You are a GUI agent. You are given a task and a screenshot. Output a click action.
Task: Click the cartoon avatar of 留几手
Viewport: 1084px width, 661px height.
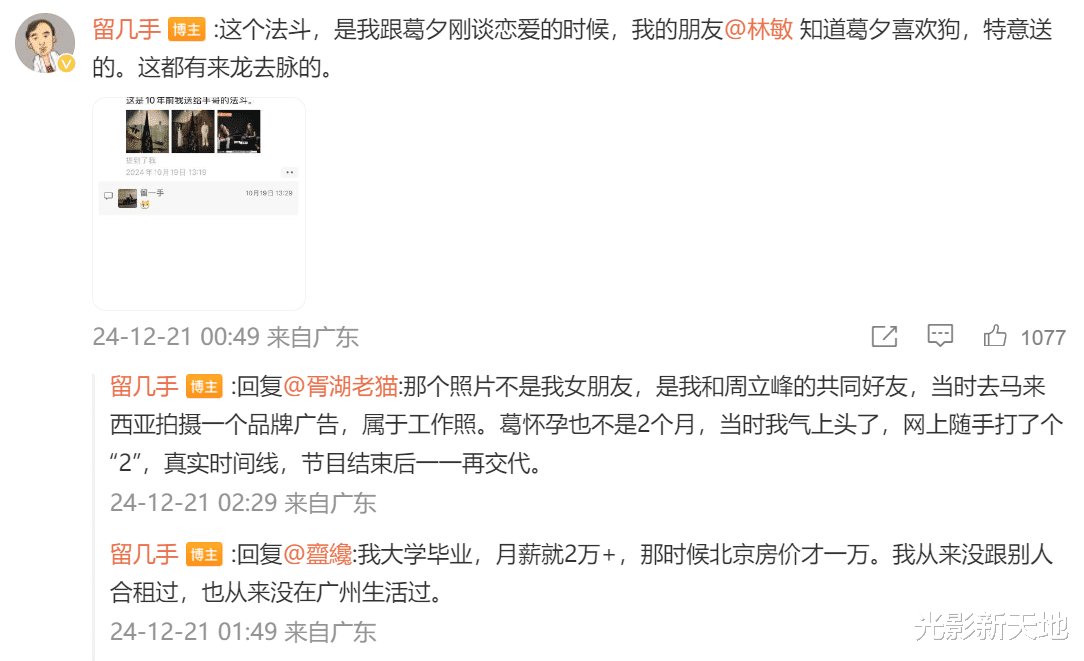click(x=45, y=43)
